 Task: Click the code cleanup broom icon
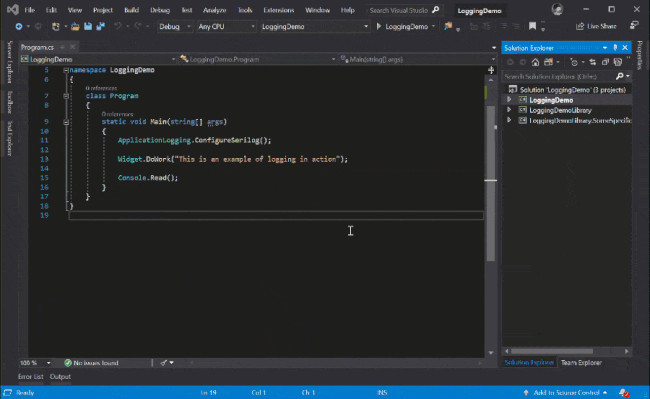click(x=164, y=363)
